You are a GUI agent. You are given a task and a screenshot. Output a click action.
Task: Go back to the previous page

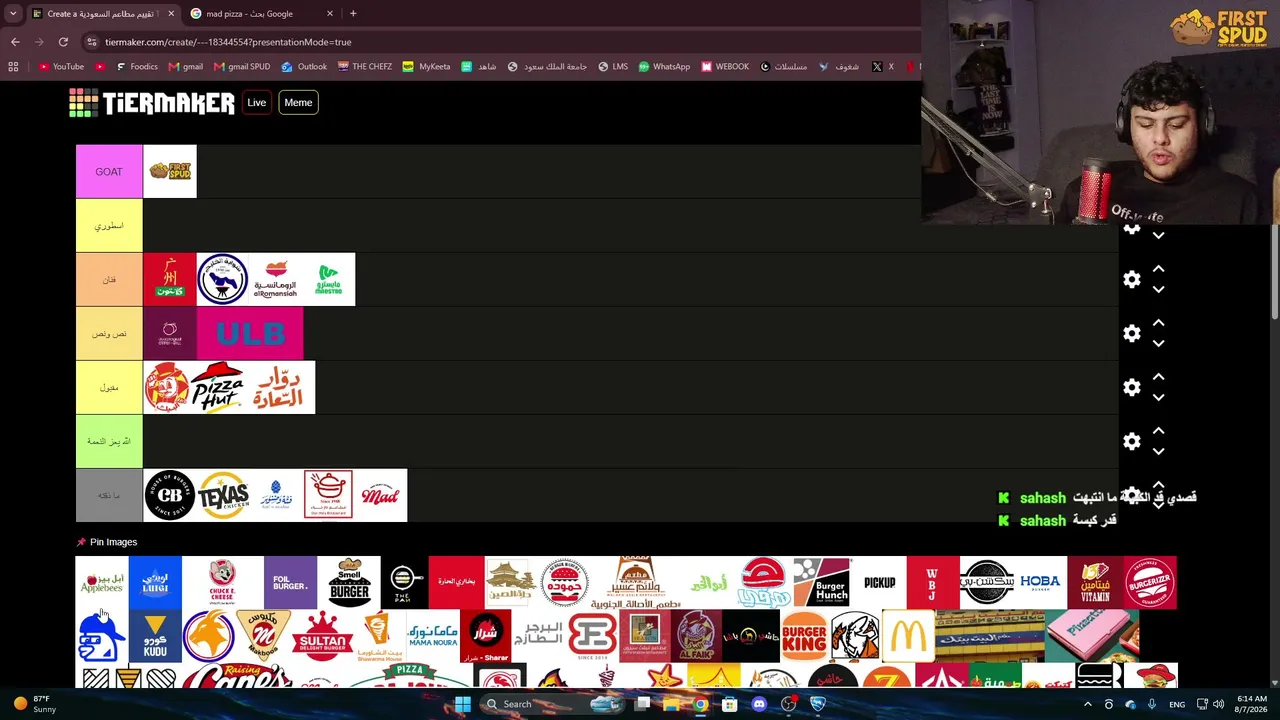(15, 42)
